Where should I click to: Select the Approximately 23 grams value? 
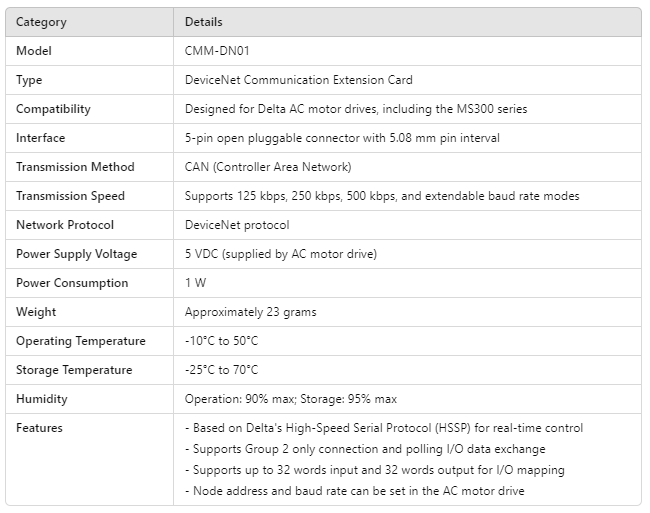pos(250,312)
